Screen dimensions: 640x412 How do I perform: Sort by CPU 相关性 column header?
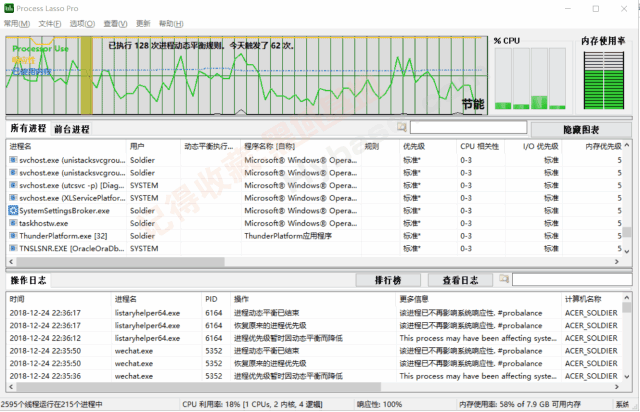pos(481,146)
